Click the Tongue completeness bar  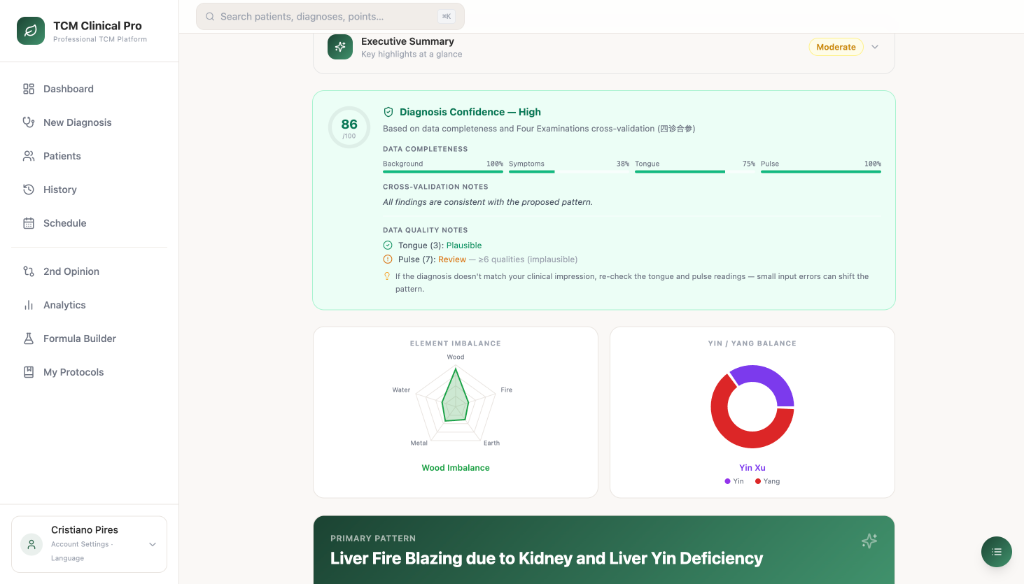click(695, 172)
